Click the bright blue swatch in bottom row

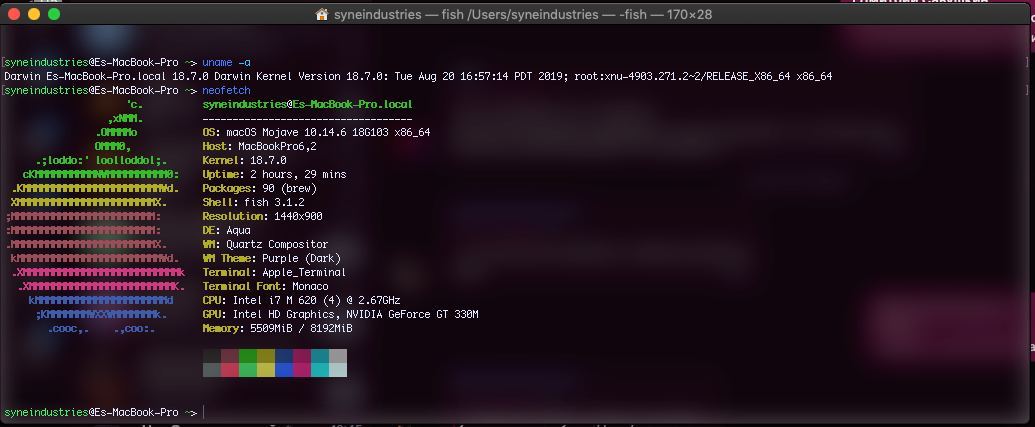[x=284, y=370]
